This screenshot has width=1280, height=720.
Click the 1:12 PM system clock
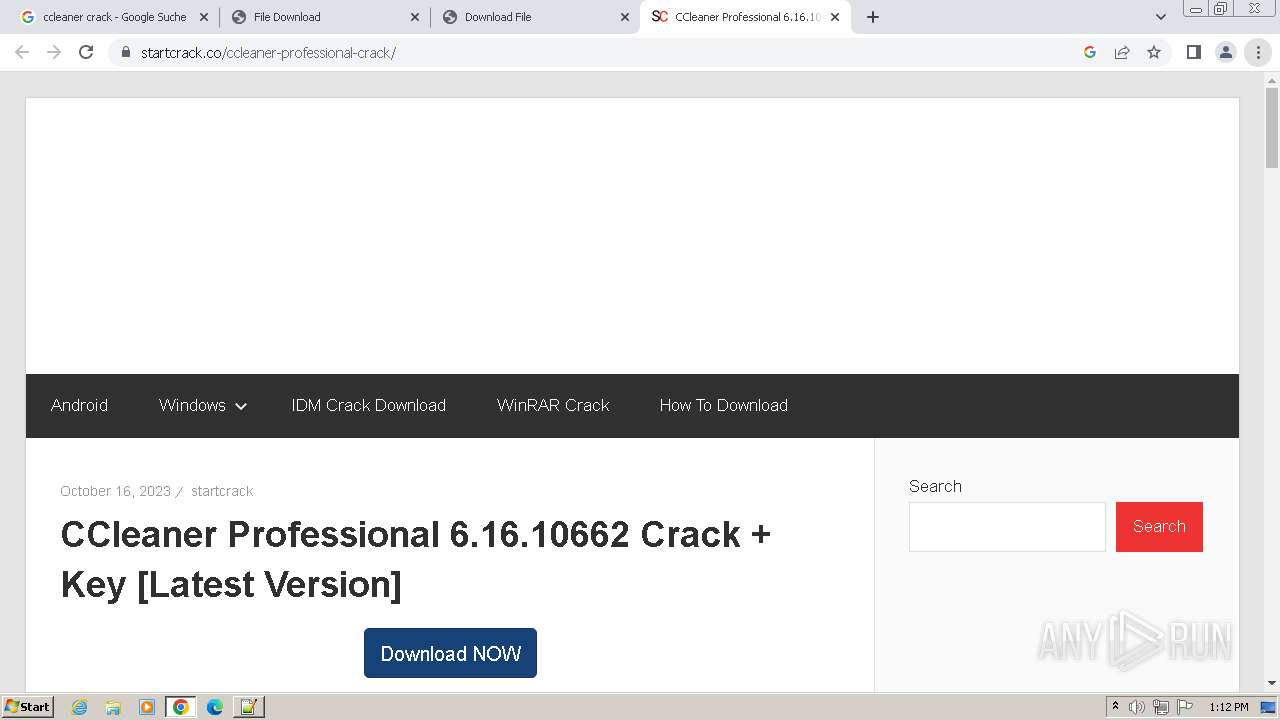[x=1228, y=707]
